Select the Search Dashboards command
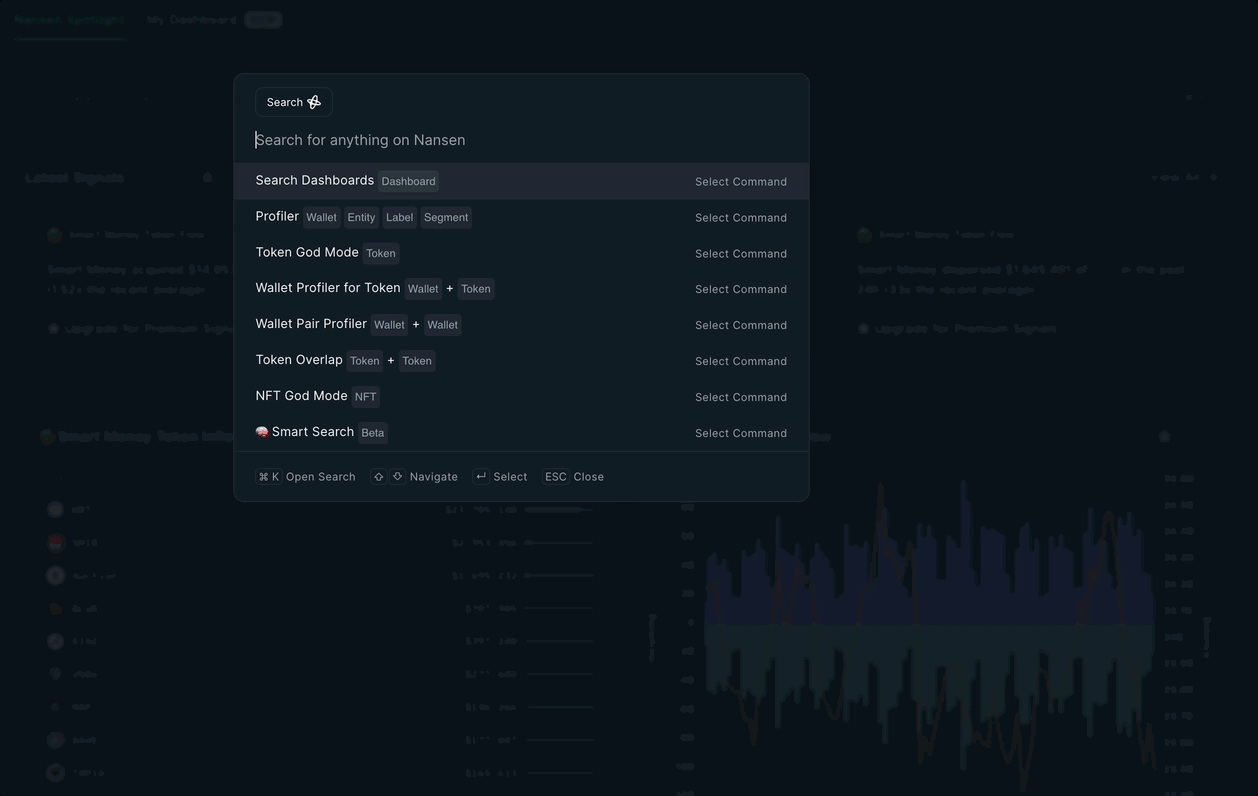Image resolution: width=1258 pixels, height=796 pixels. [521, 181]
